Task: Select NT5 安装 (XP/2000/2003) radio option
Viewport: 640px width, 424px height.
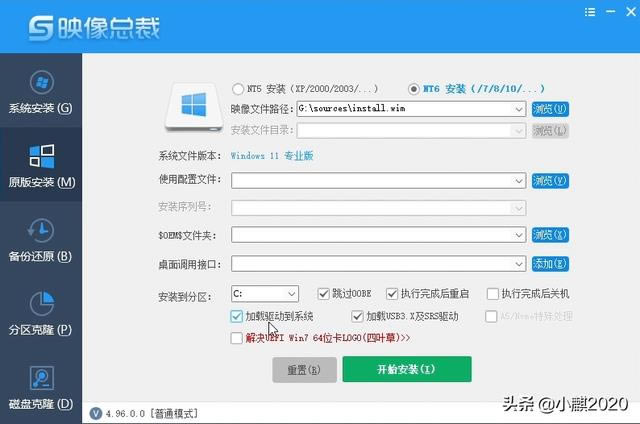Action: (238, 89)
